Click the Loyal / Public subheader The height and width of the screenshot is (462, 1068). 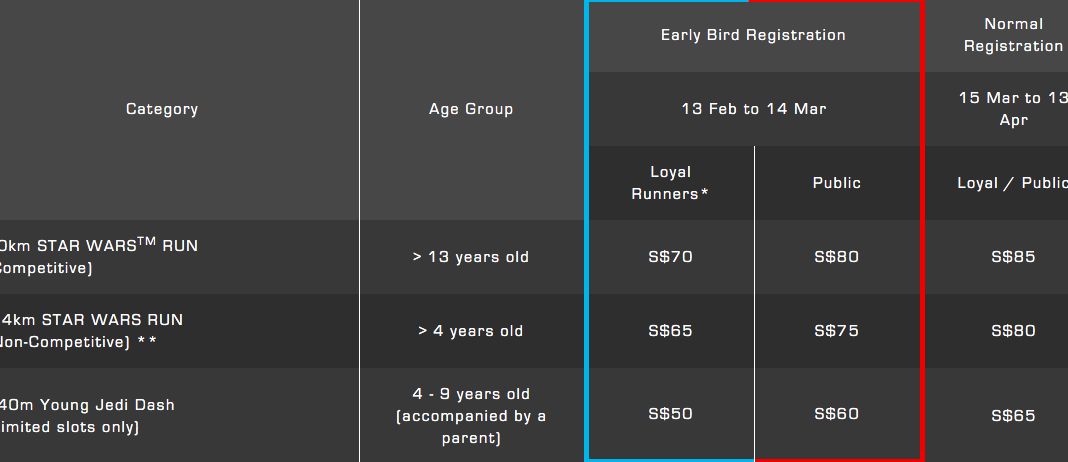[1013, 183]
